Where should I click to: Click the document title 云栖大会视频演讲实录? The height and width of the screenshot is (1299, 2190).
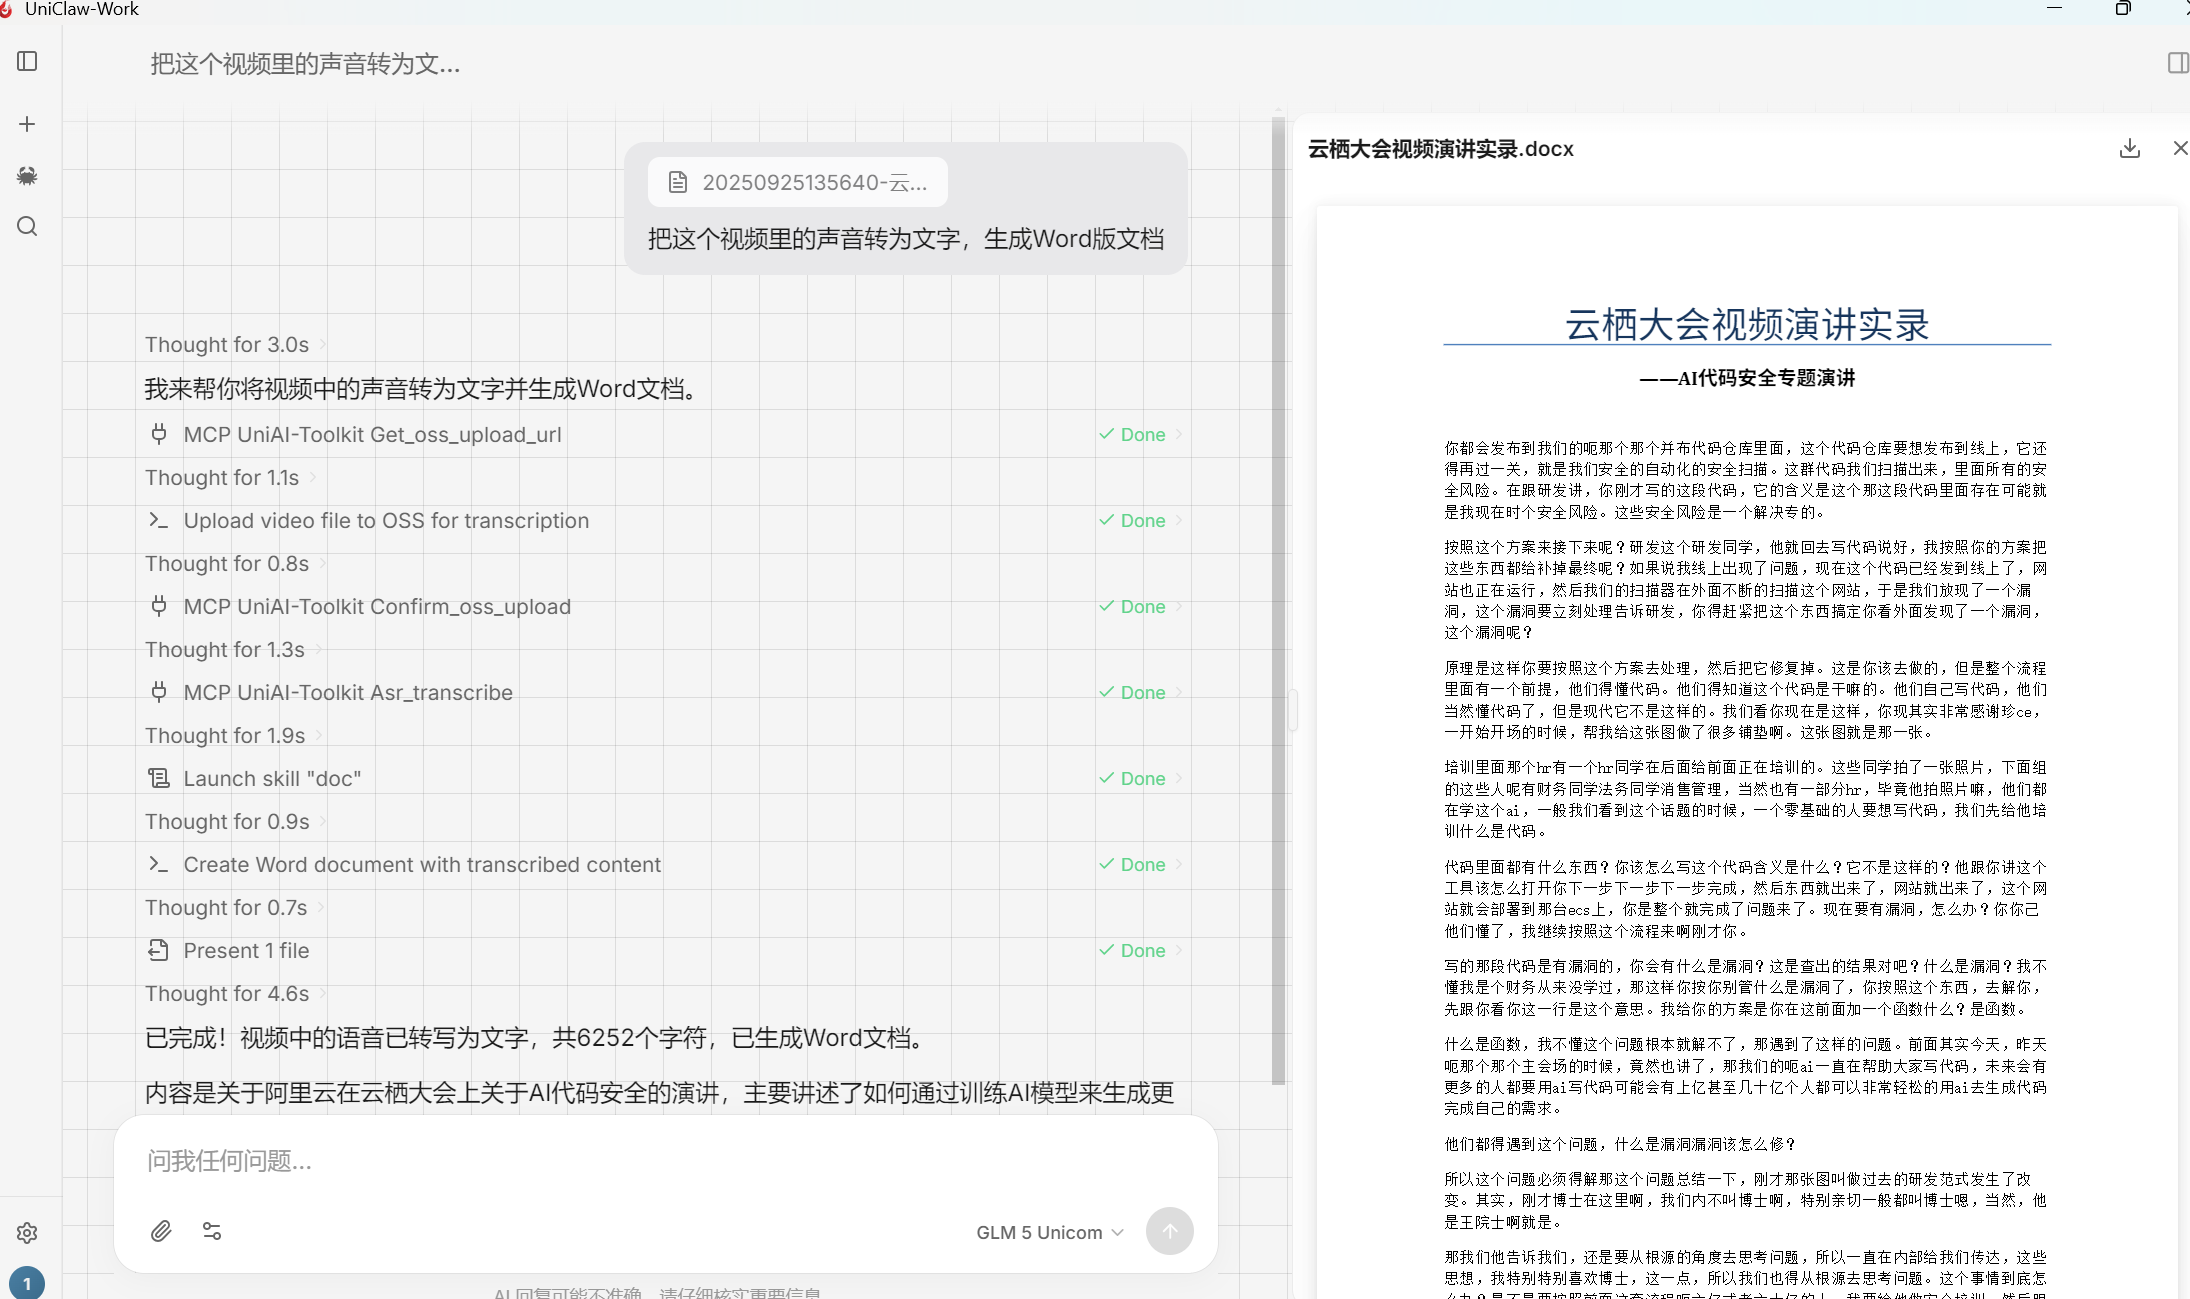[1747, 325]
